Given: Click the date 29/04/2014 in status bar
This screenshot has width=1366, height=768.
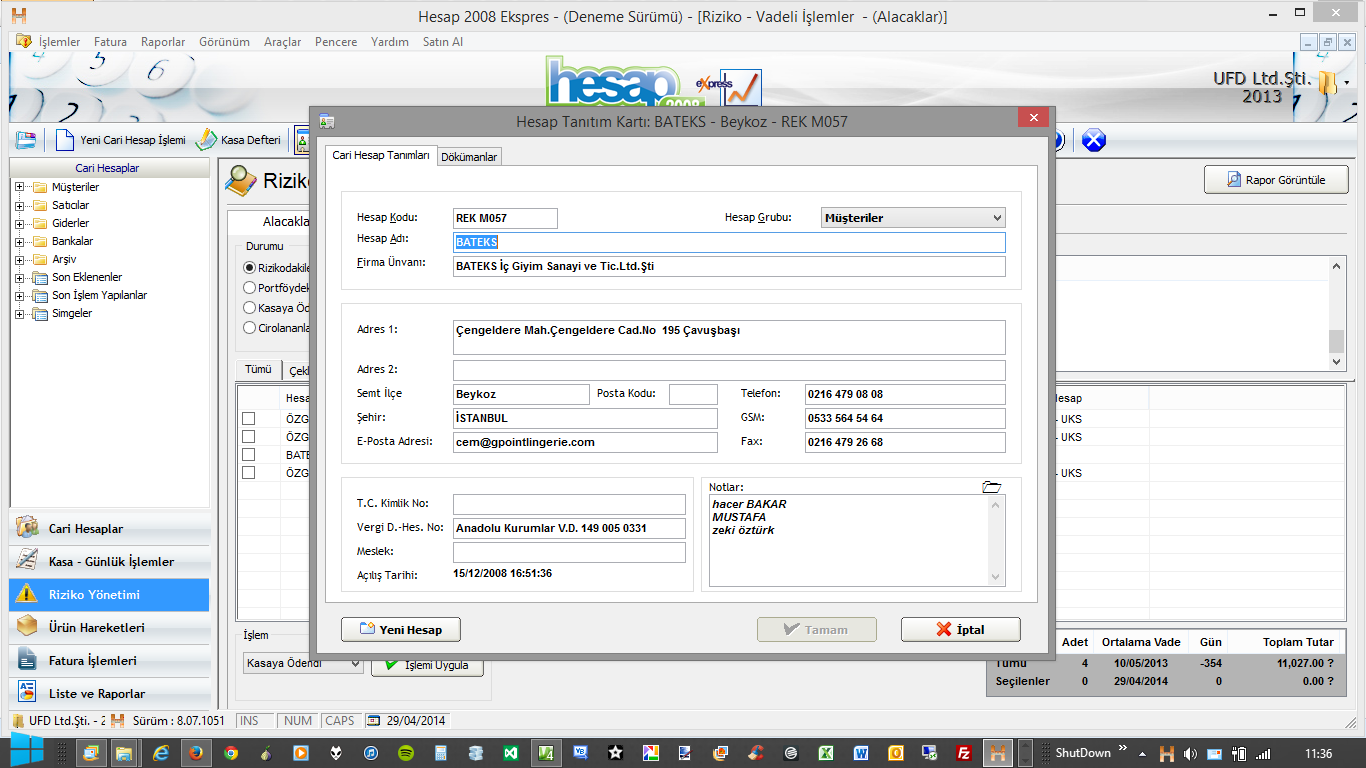Looking at the screenshot, I should [414, 721].
